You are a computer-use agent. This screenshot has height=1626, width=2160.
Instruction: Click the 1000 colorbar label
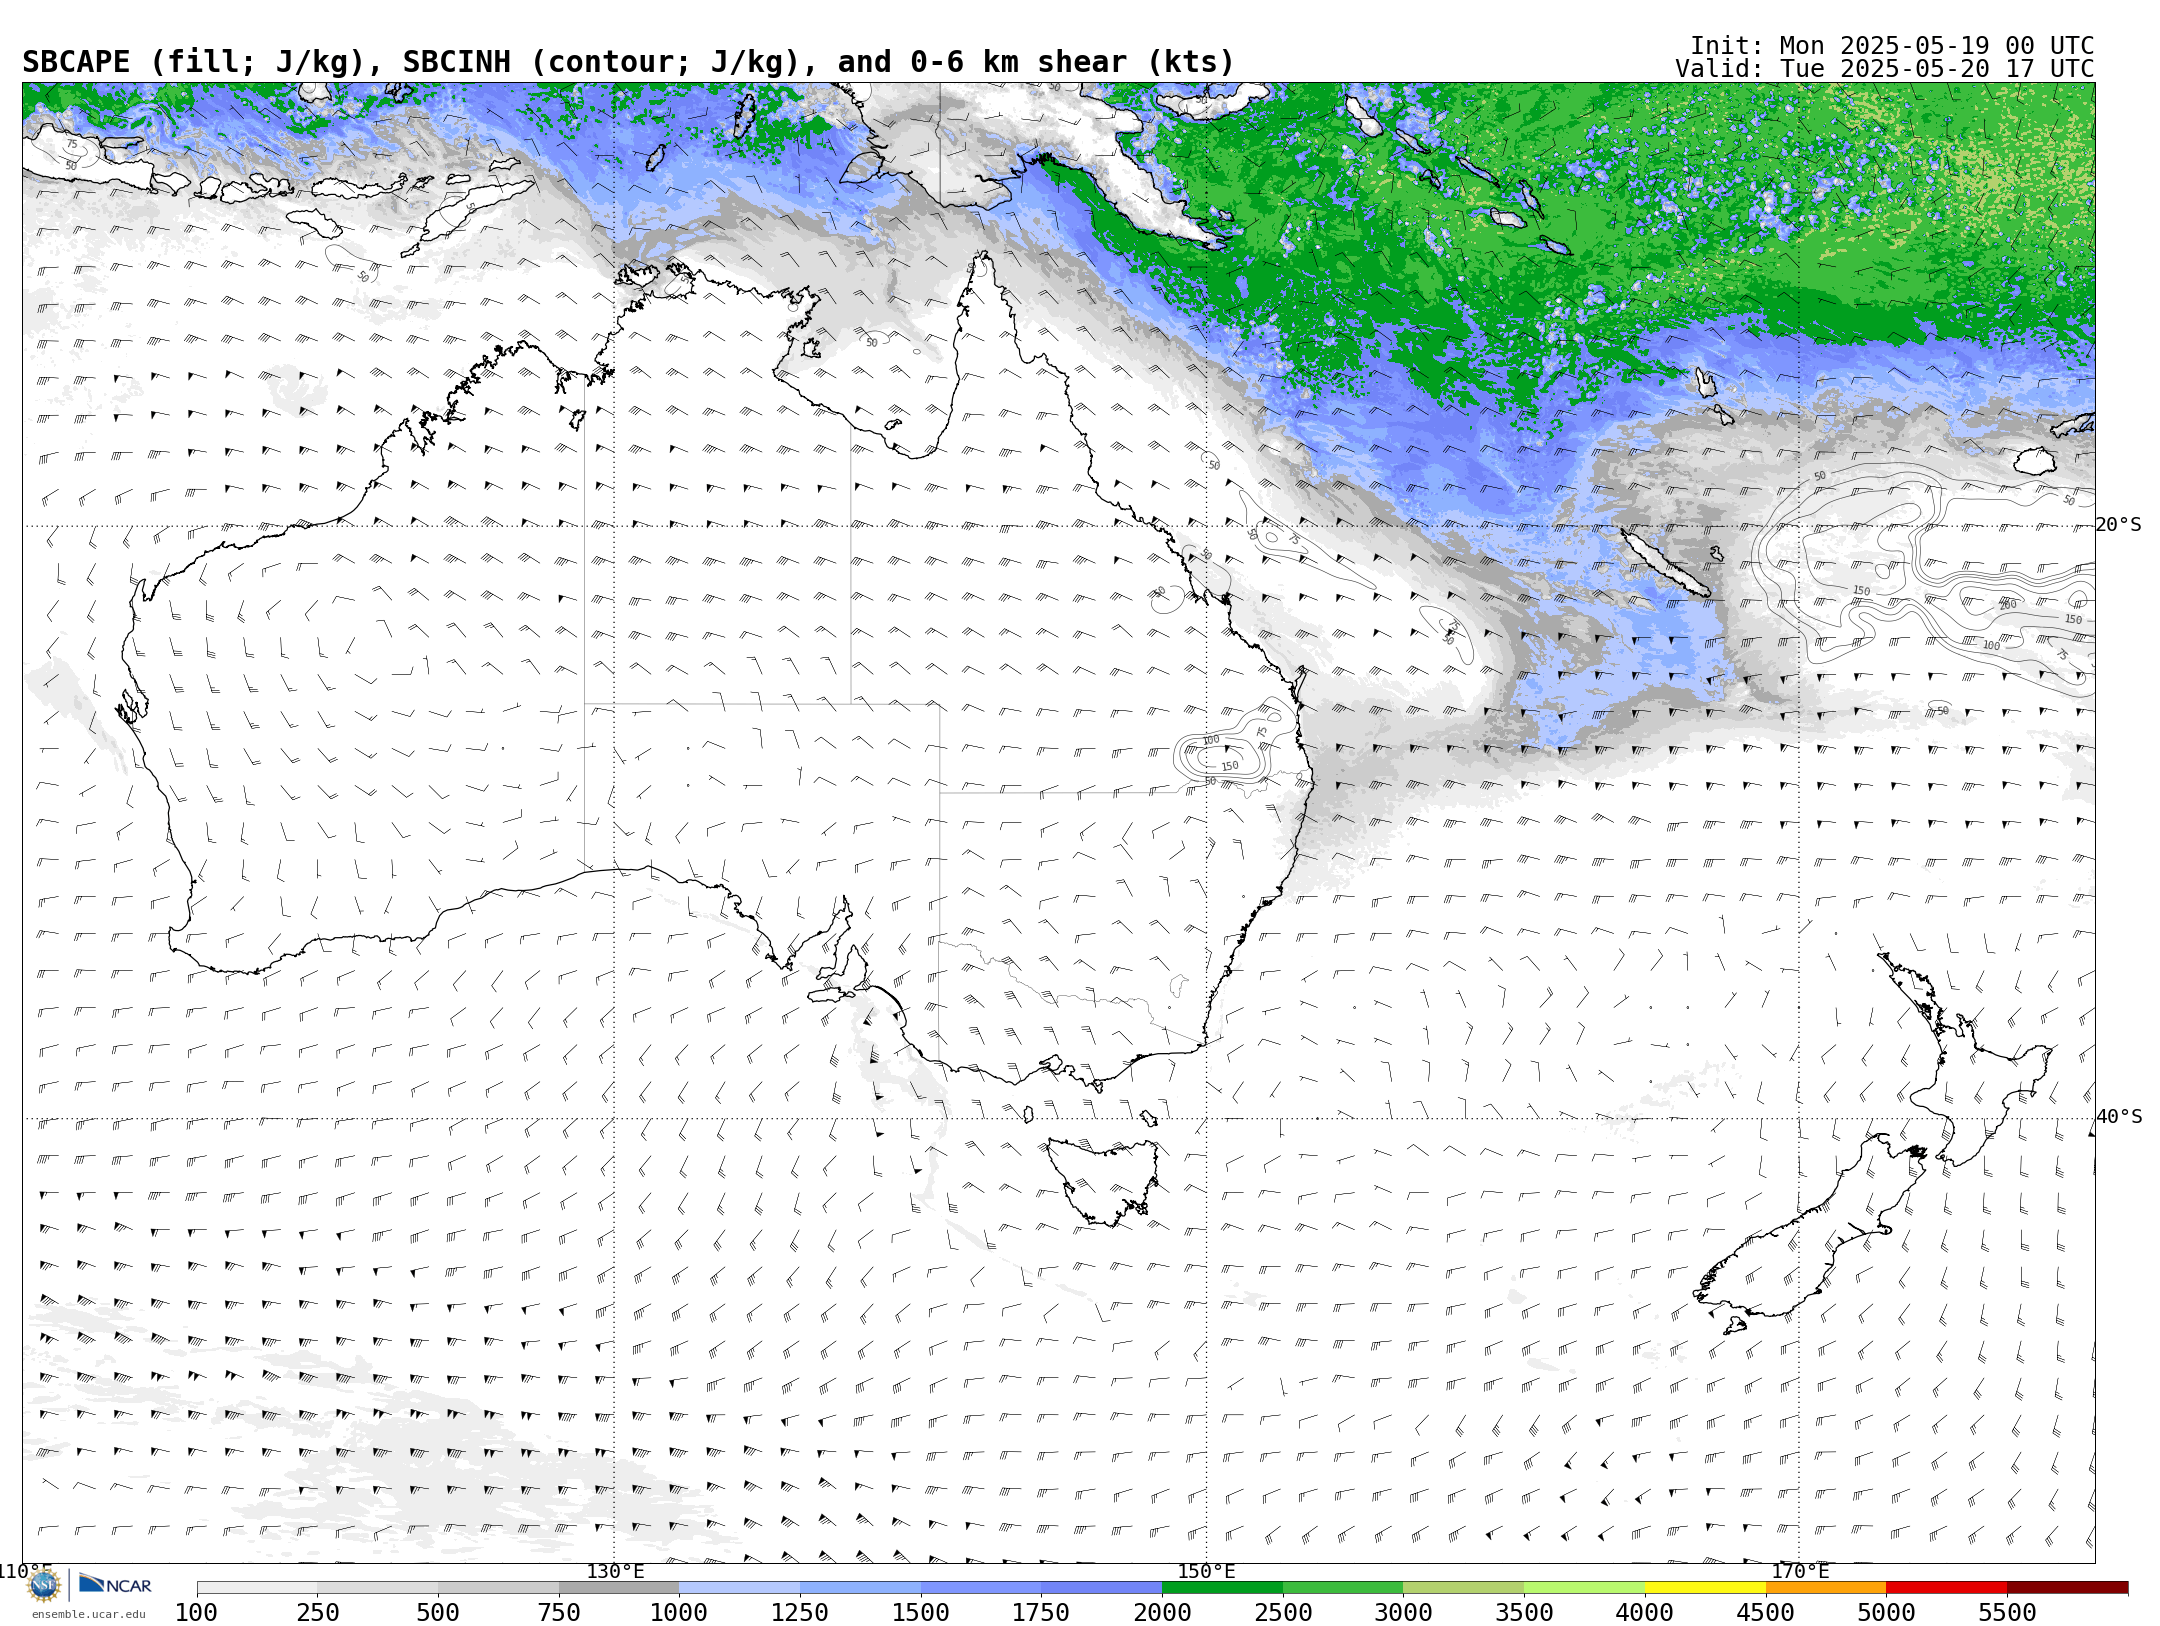point(679,1612)
